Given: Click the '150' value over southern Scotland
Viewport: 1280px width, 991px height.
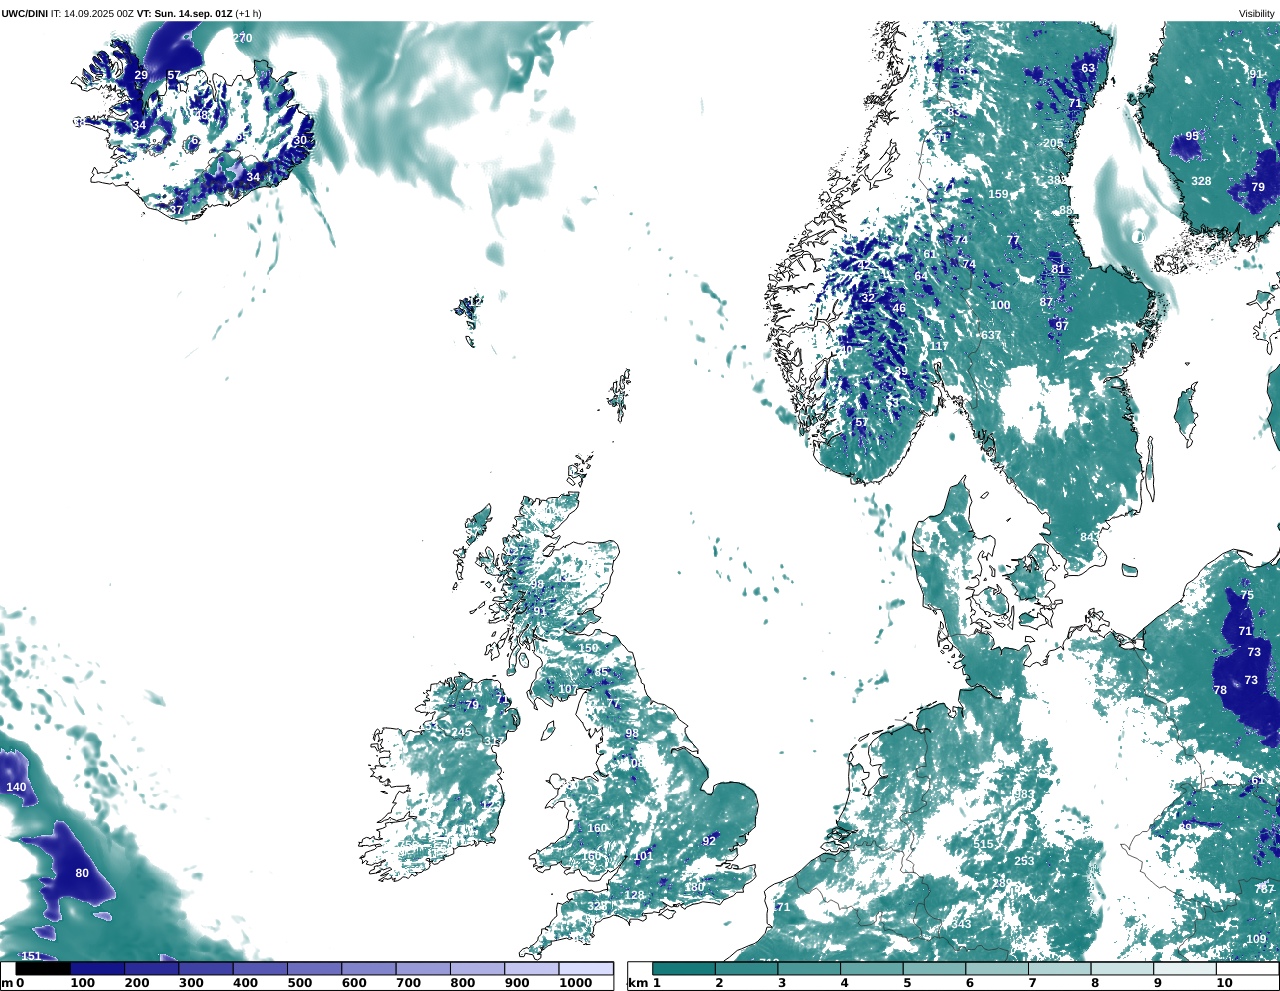Looking at the screenshot, I should click(x=588, y=648).
